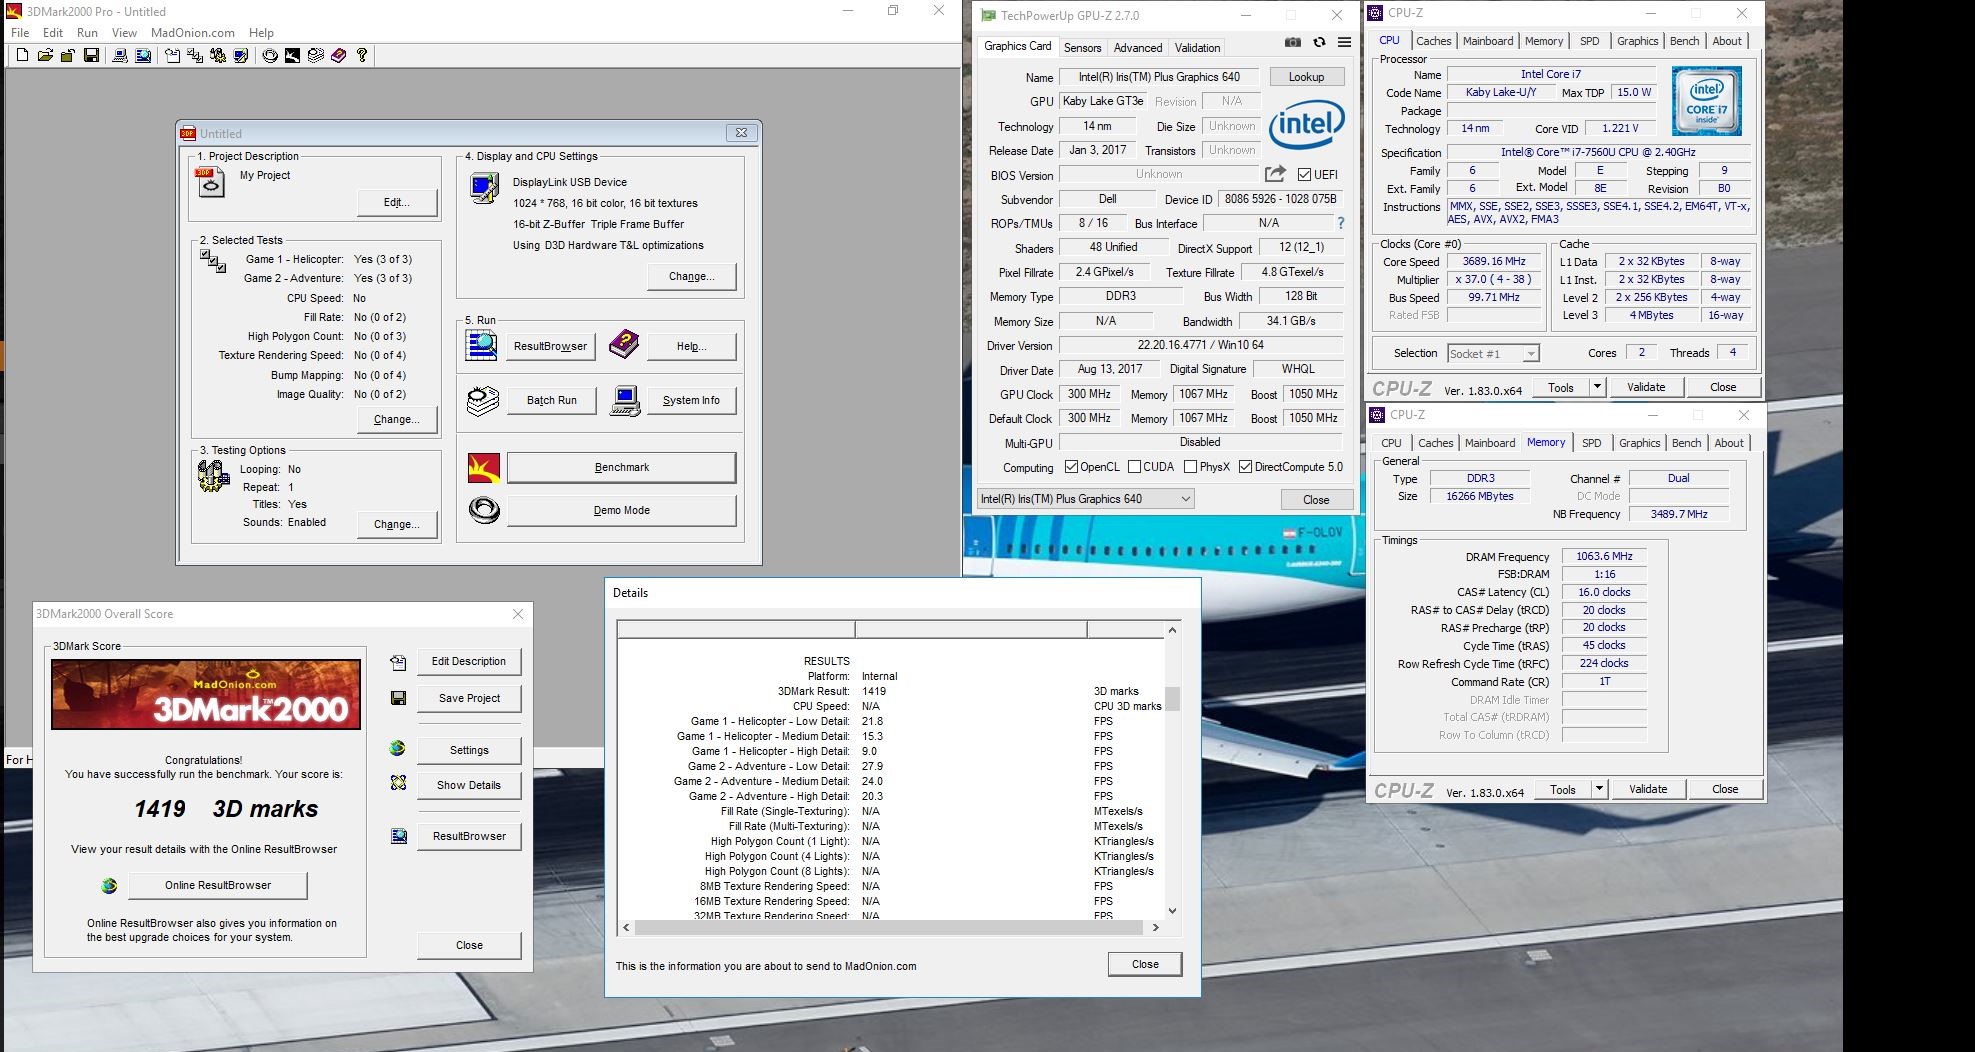Click the ResultBrowser icon in Run section
This screenshot has height=1052, width=1975.
(x=481, y=345)
